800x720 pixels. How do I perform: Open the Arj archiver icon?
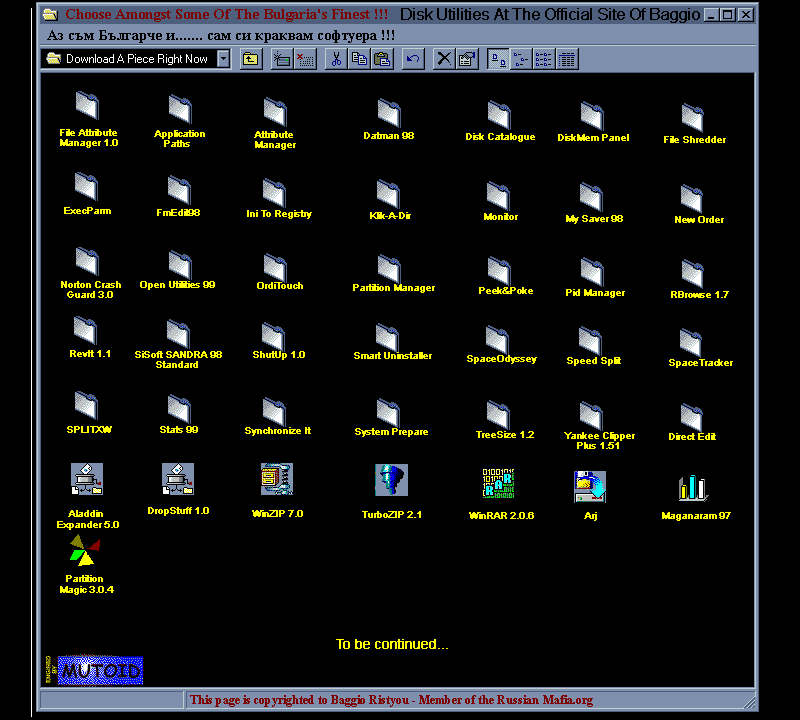click(x=590, y=487)
